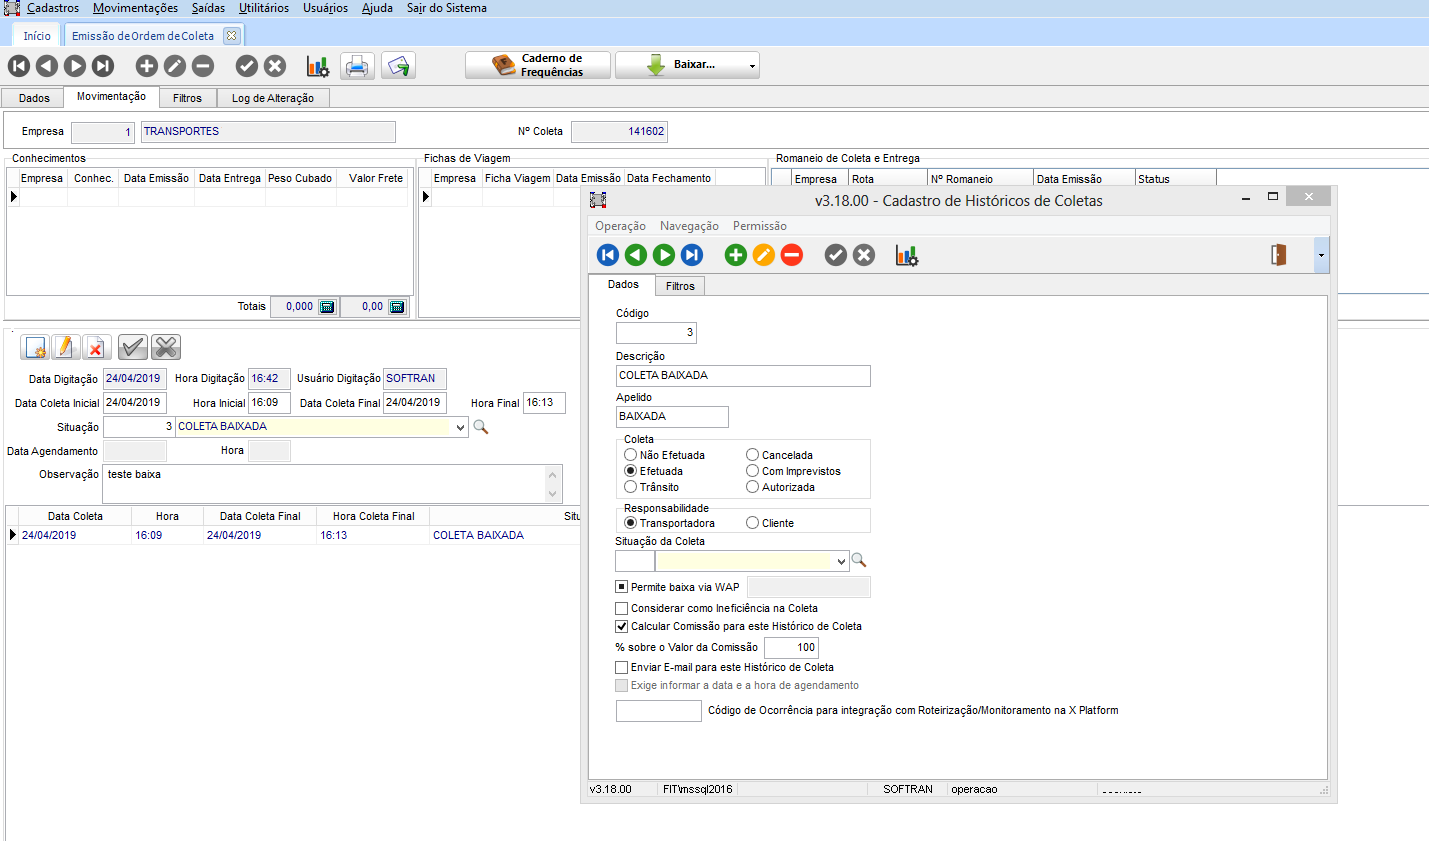Screen dimensions: 1429x841
Task: Switch to Log de Alteração tab
Action: pyautogui.click(x=272, y=98)
